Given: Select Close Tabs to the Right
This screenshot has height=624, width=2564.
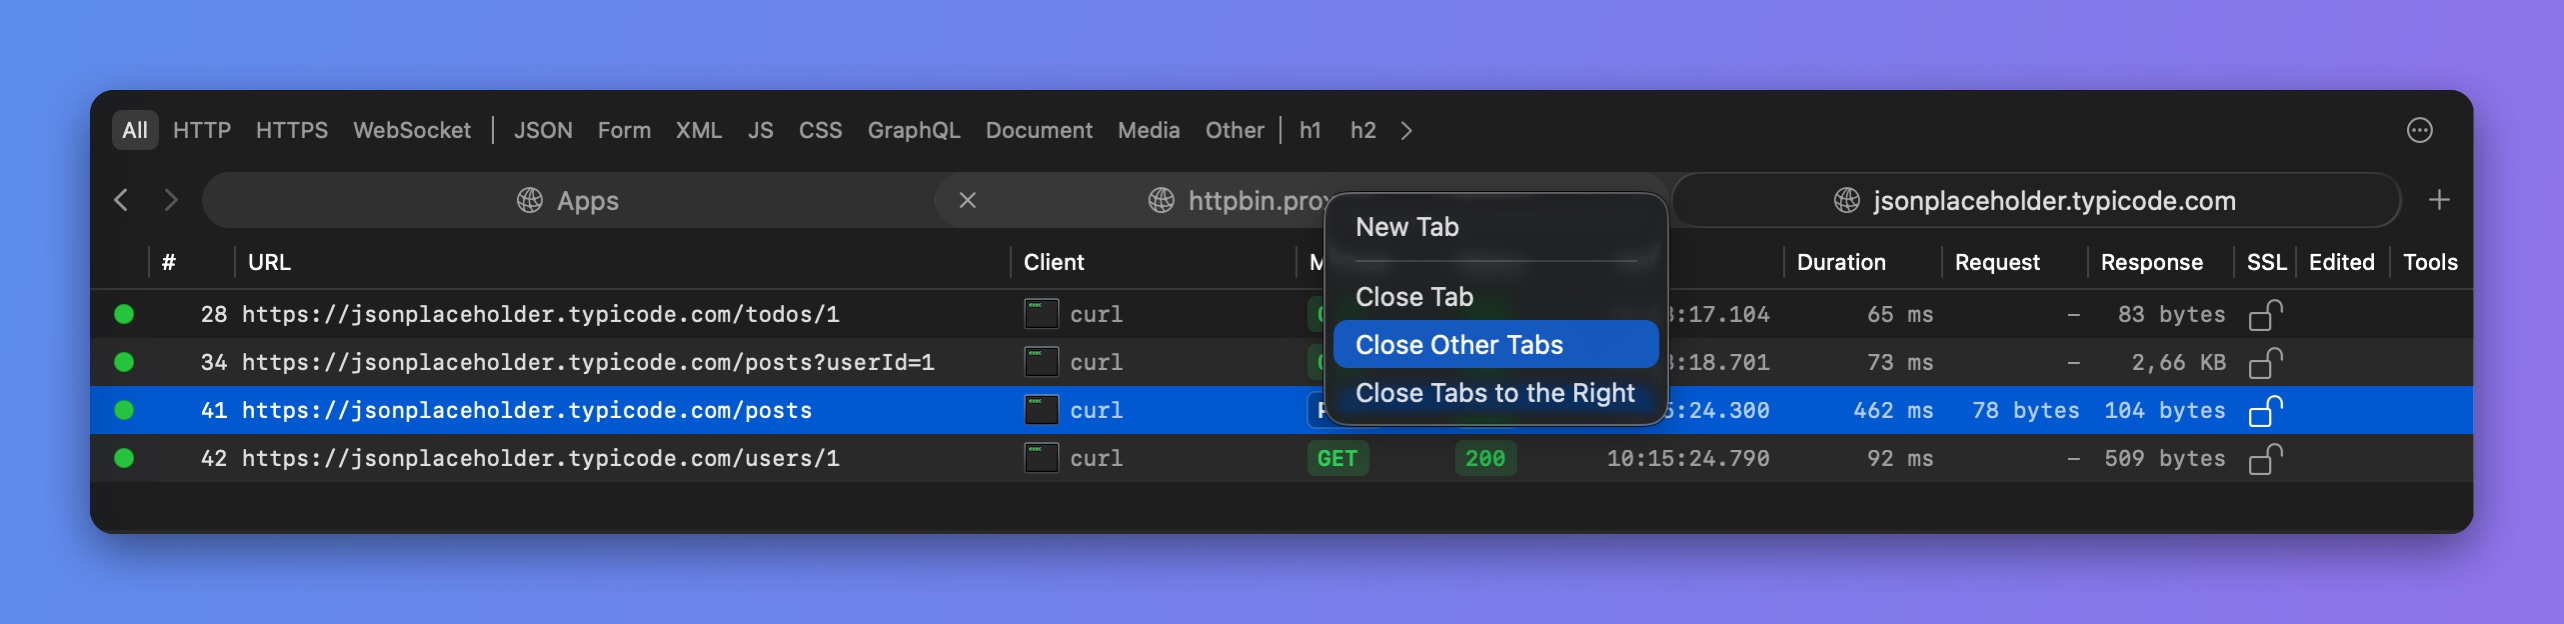Looking at the screenshot, I should click(1496, 393).
